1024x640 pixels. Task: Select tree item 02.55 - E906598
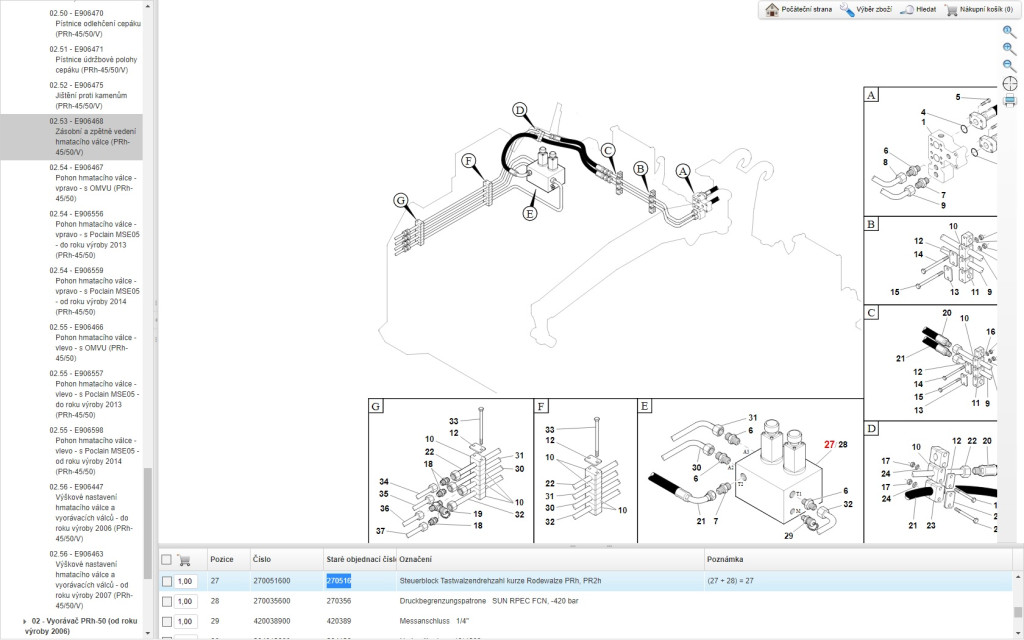(95, 451)
